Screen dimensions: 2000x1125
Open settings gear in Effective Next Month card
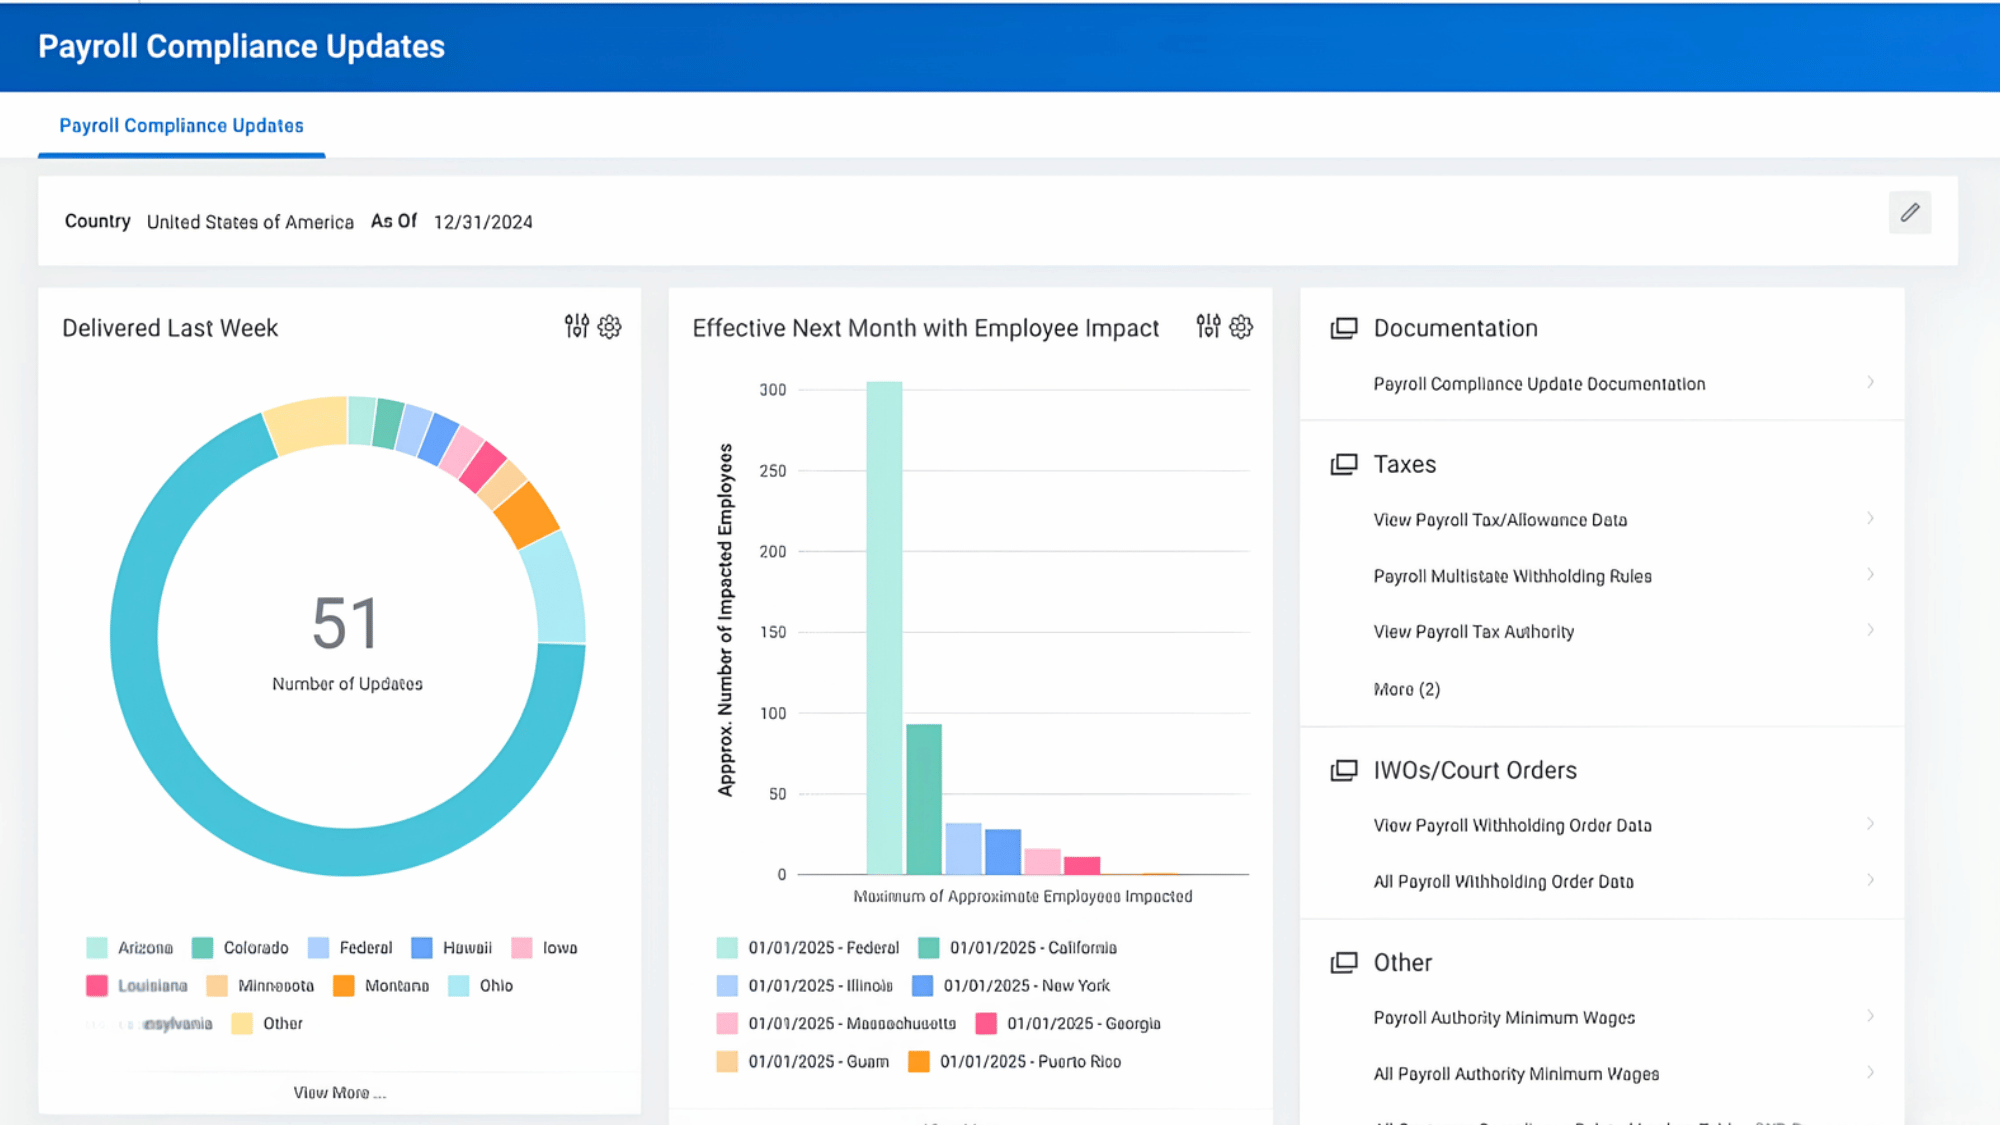(1241, 326)
